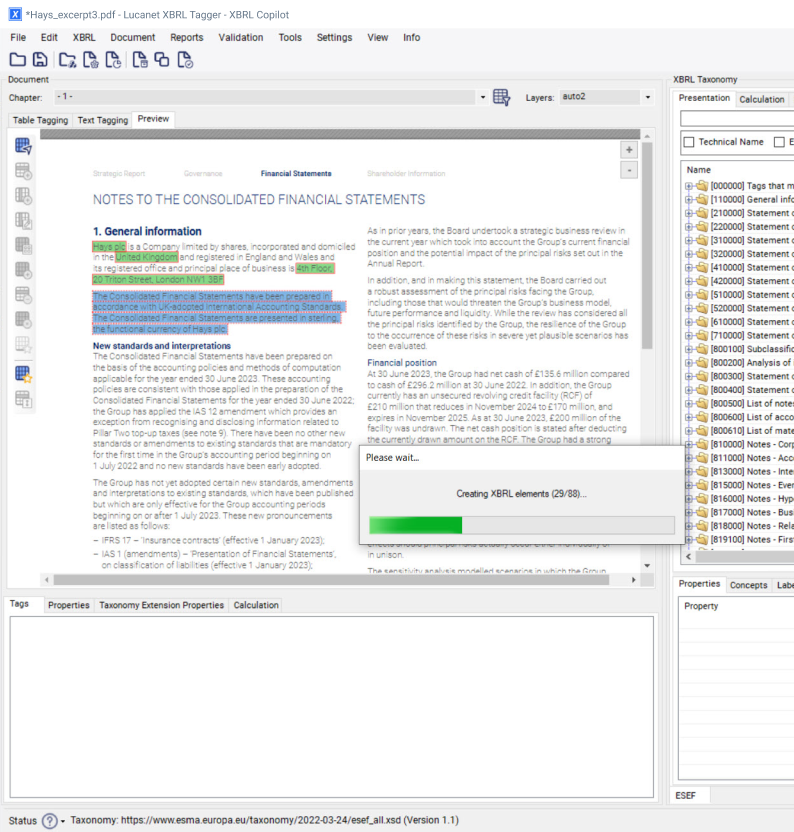Open the Chapter dropdown
Image resolution: width=794 pixels, height=832 pixels.
pos(483,97)
